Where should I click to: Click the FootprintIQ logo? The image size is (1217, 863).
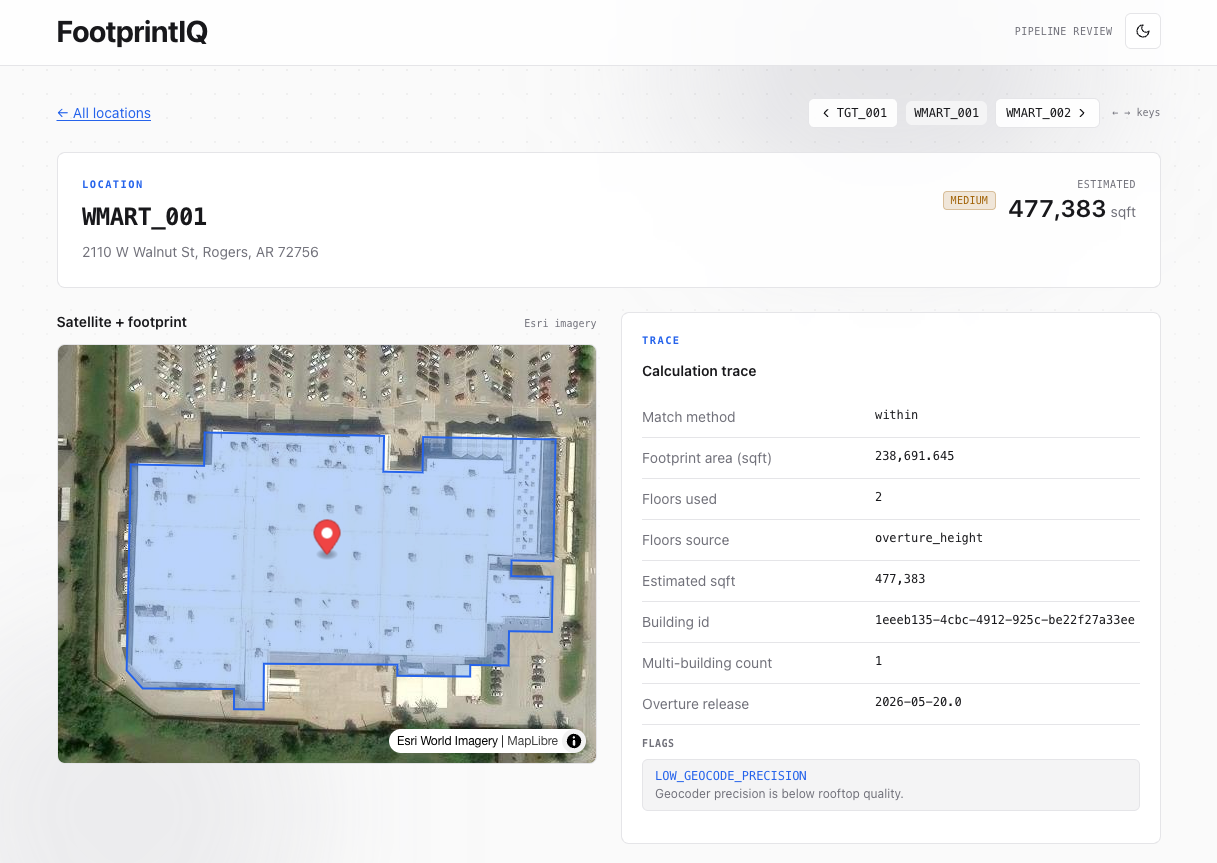tap(132, 32)
